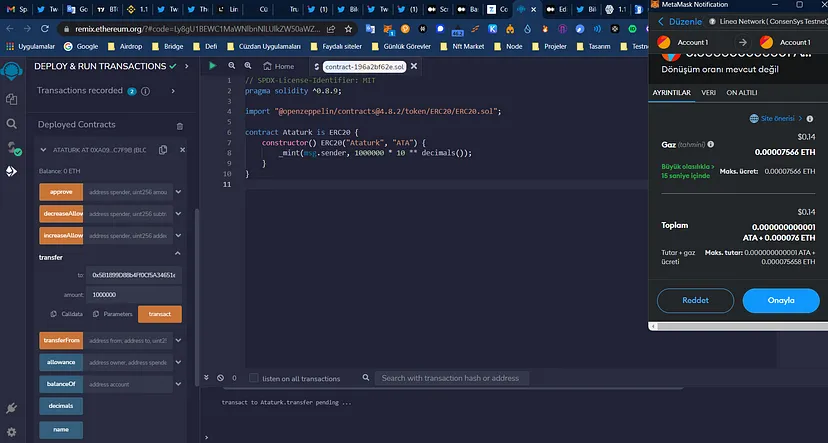Image resolution: width=828 pixels, height=443 pixels.
Task: Open the Solidity Compiler sidebar icon
Action: coord(12,147)
